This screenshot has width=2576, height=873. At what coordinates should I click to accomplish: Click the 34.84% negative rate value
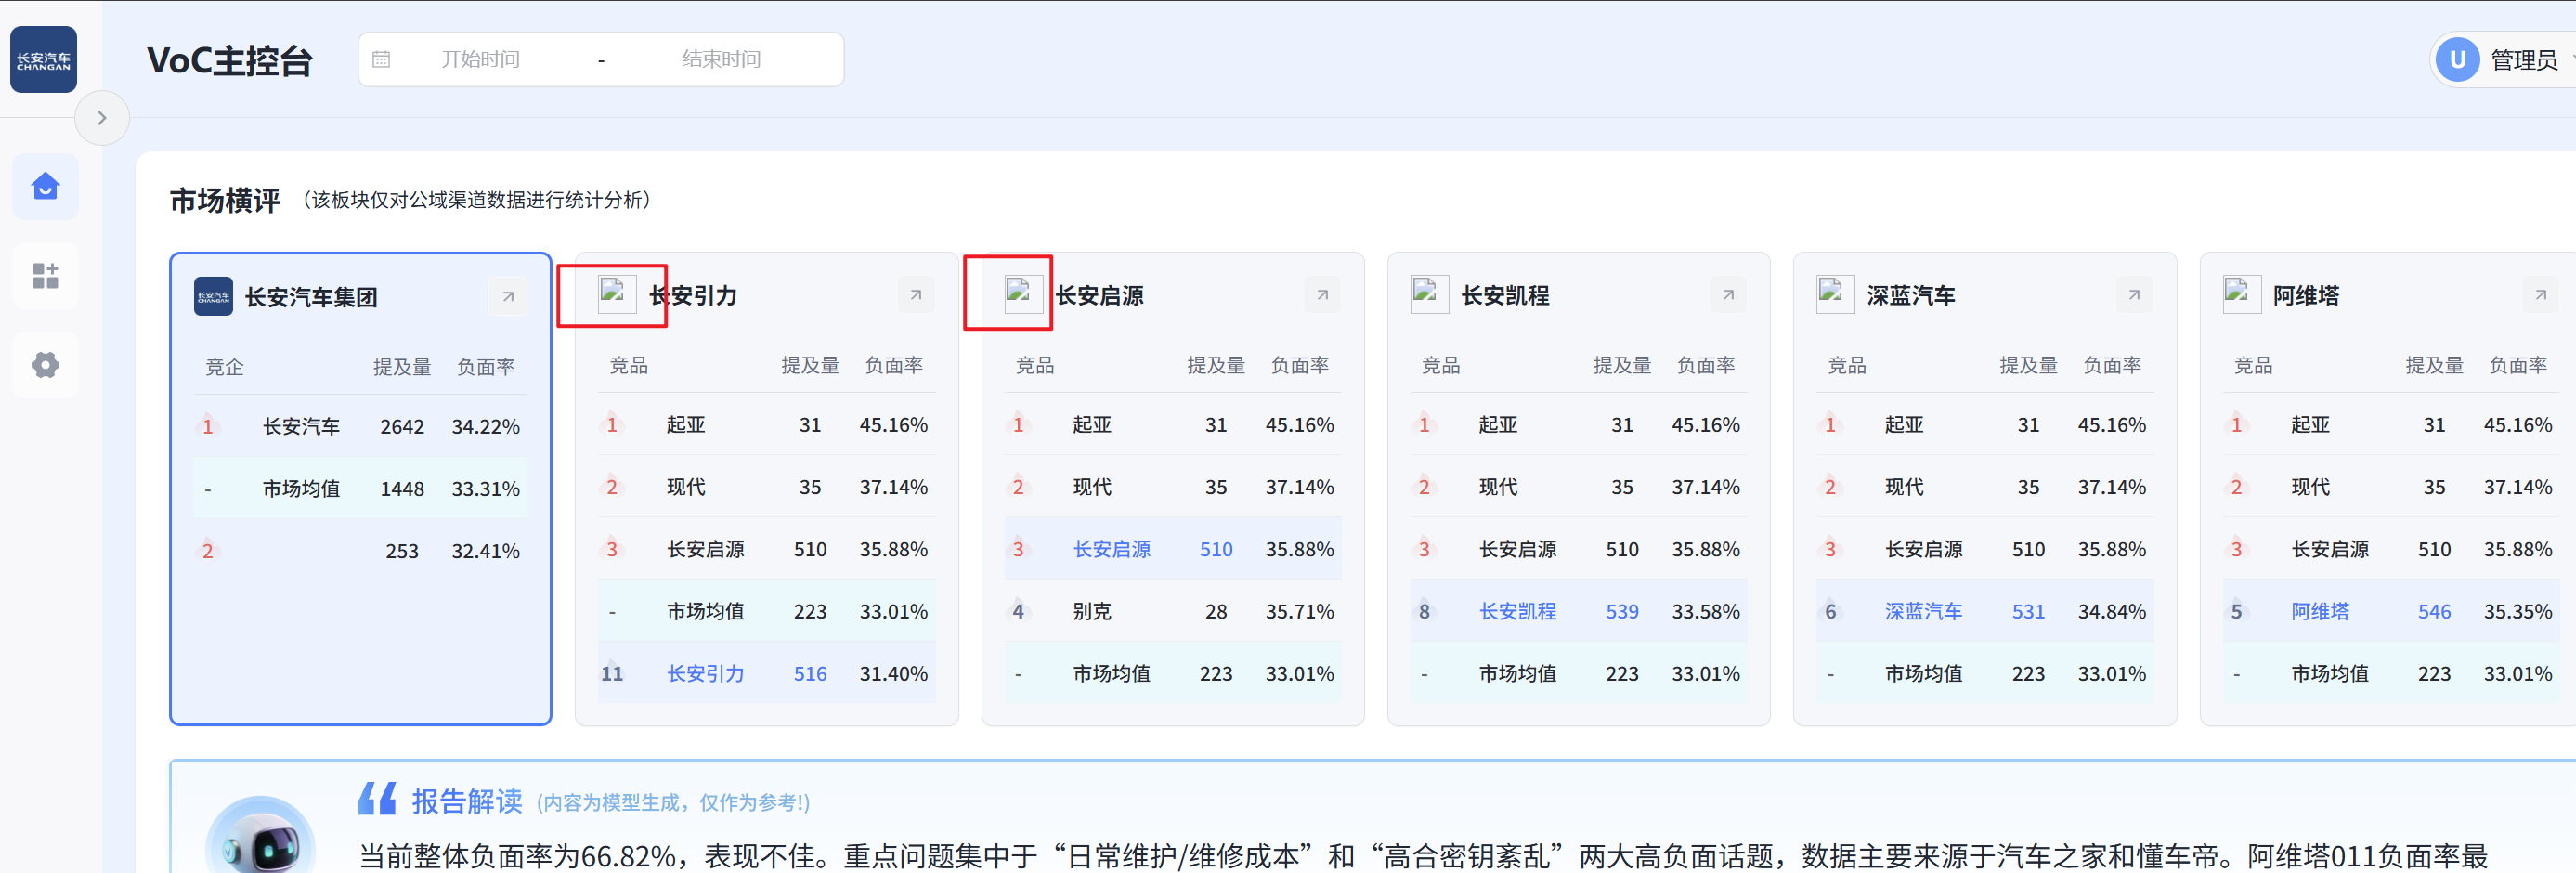(2112, 611)
